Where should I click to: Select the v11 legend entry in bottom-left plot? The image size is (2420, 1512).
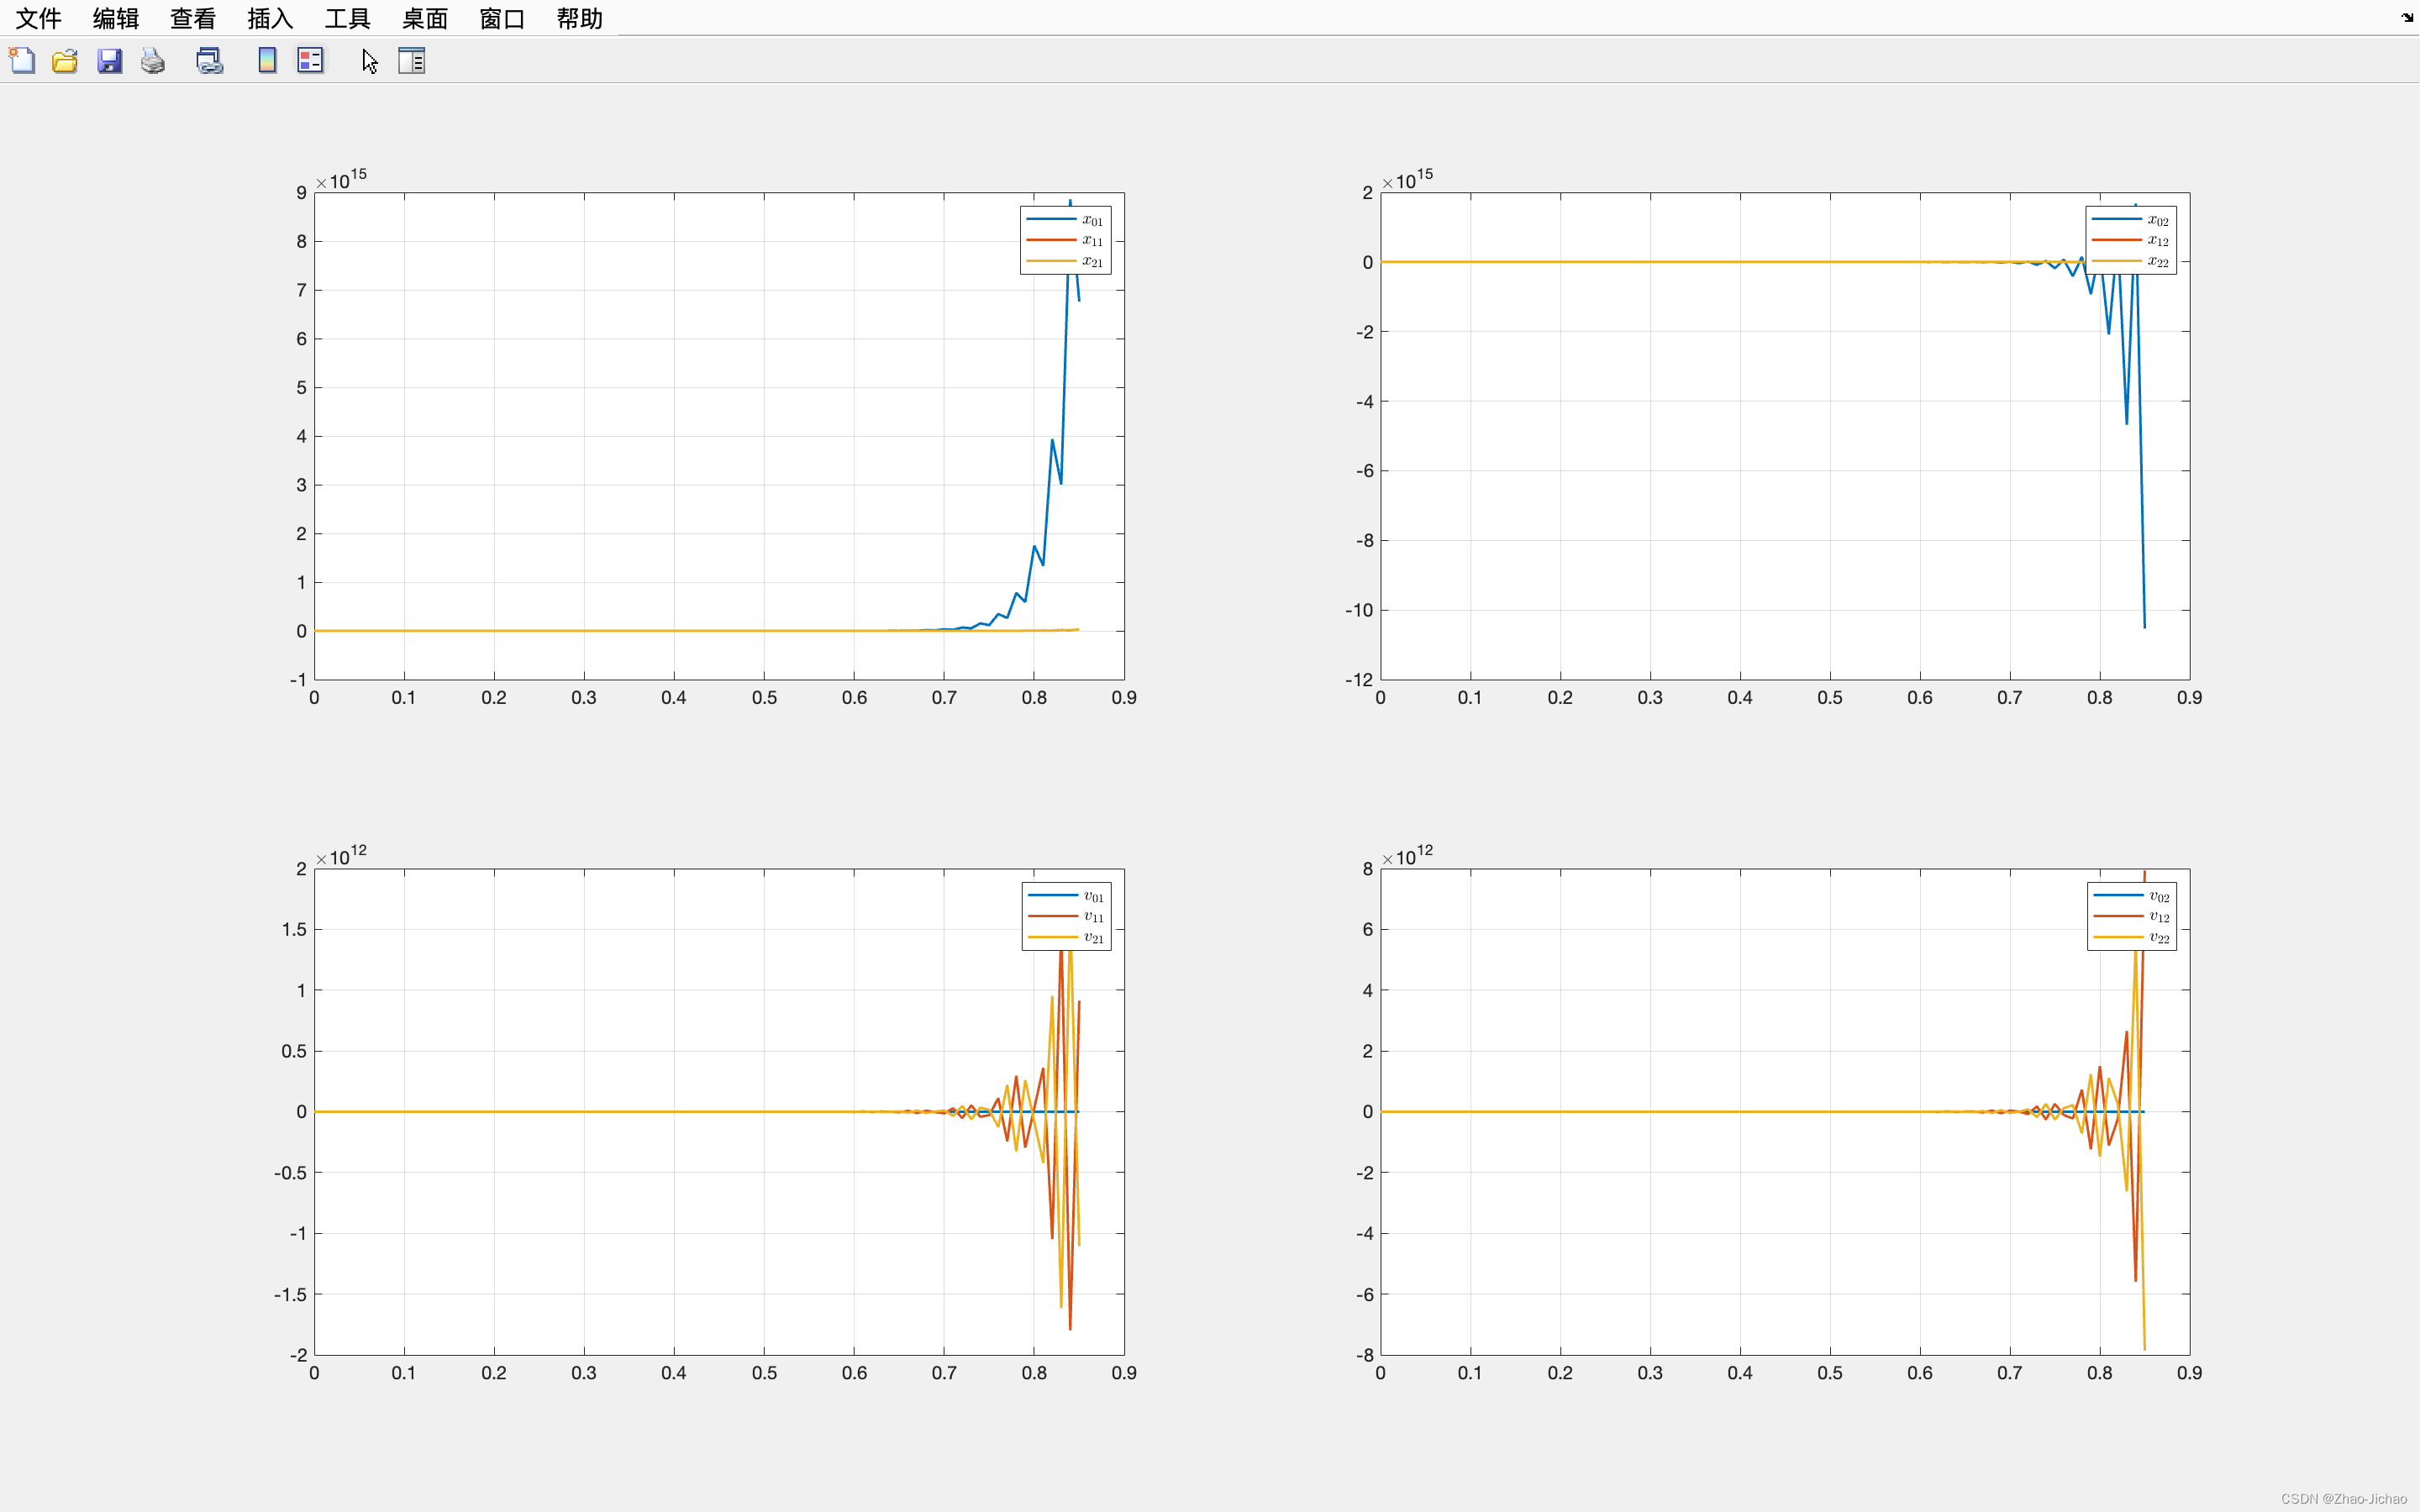coord(1066,916)
